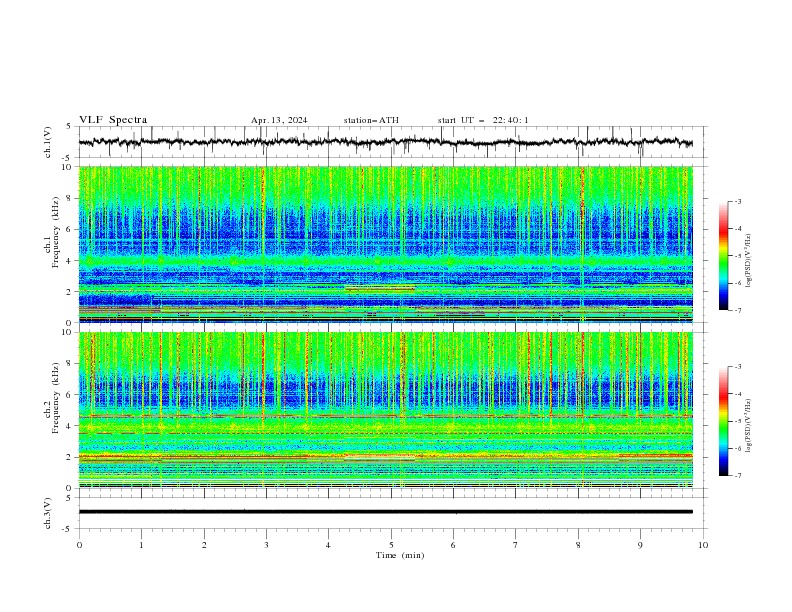792x612 pixels.
Task: Click time axis tick label "2"
Action: pyautogui.click(x=204, y=545)
